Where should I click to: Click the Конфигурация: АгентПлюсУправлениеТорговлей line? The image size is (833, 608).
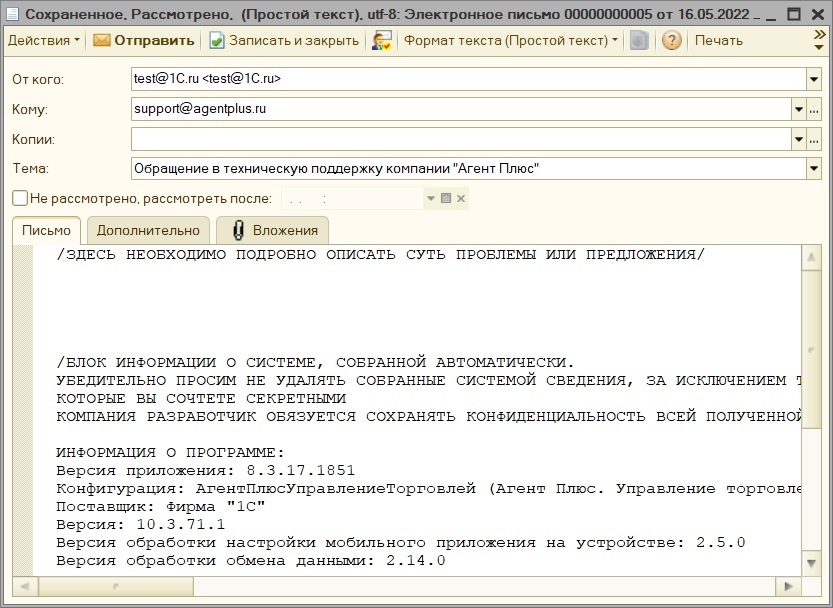click(429, 489)
